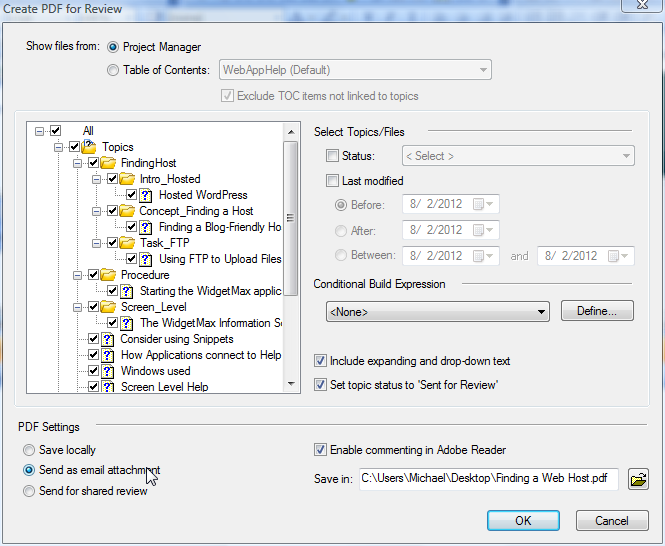
Task: Choose Send for shared review option
Action: click(x=29, y=491)
